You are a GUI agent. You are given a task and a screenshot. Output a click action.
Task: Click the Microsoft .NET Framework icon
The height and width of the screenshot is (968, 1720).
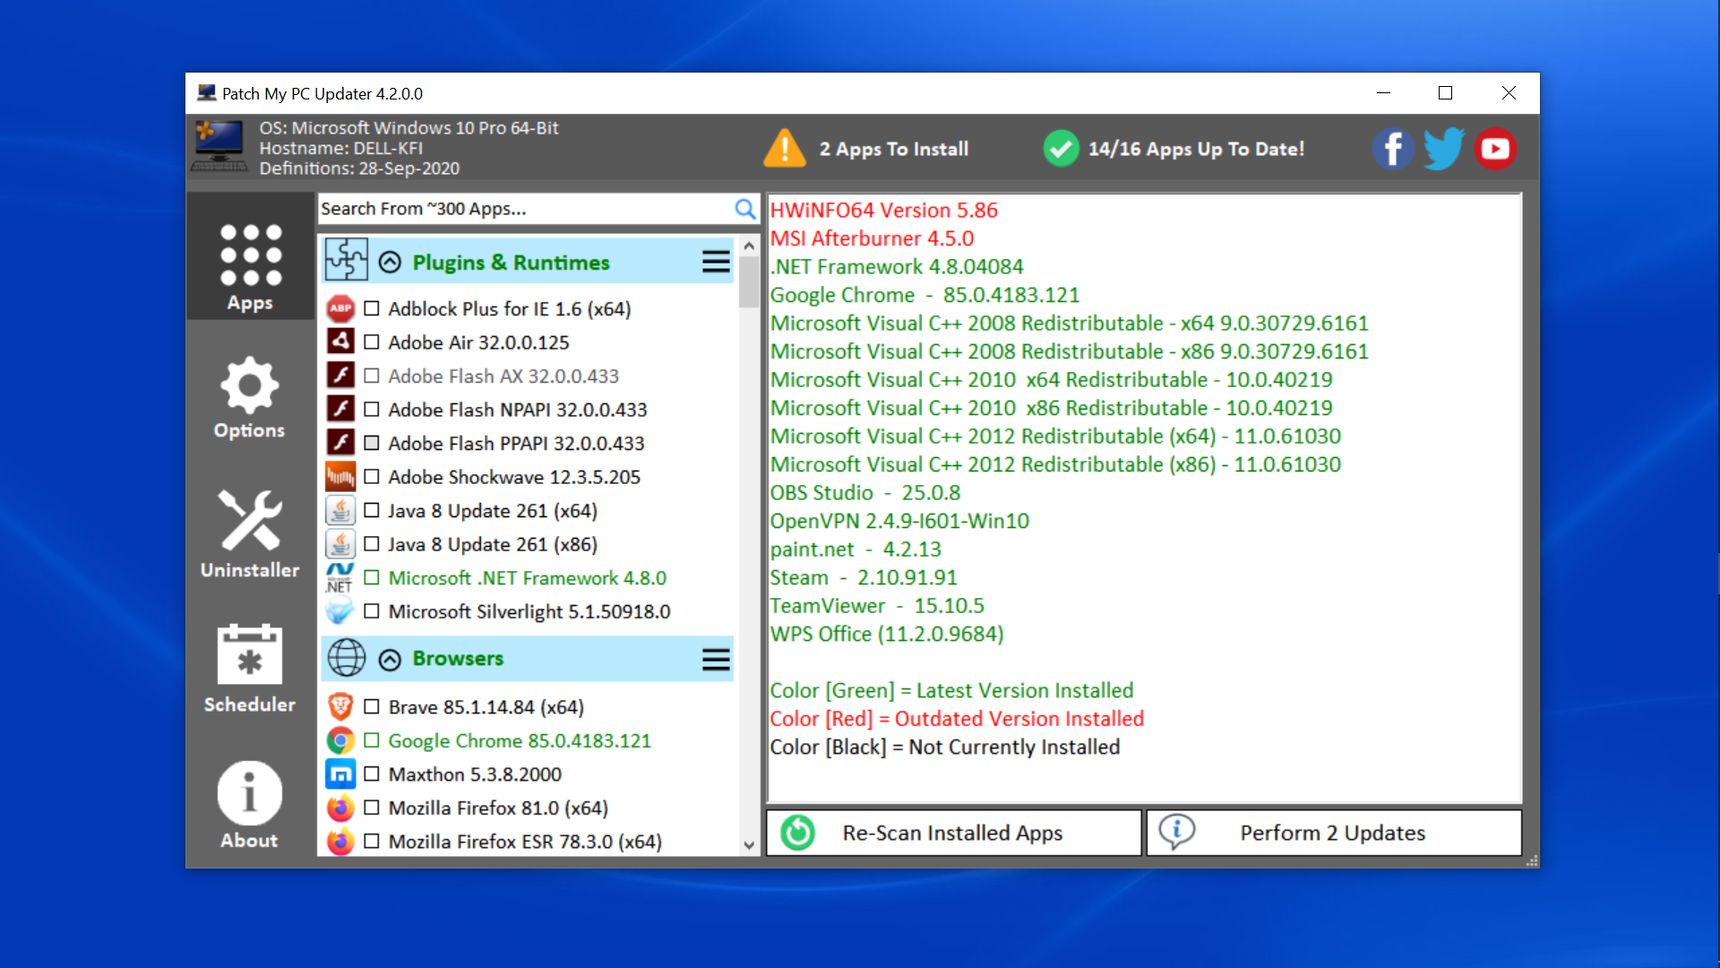340,577
